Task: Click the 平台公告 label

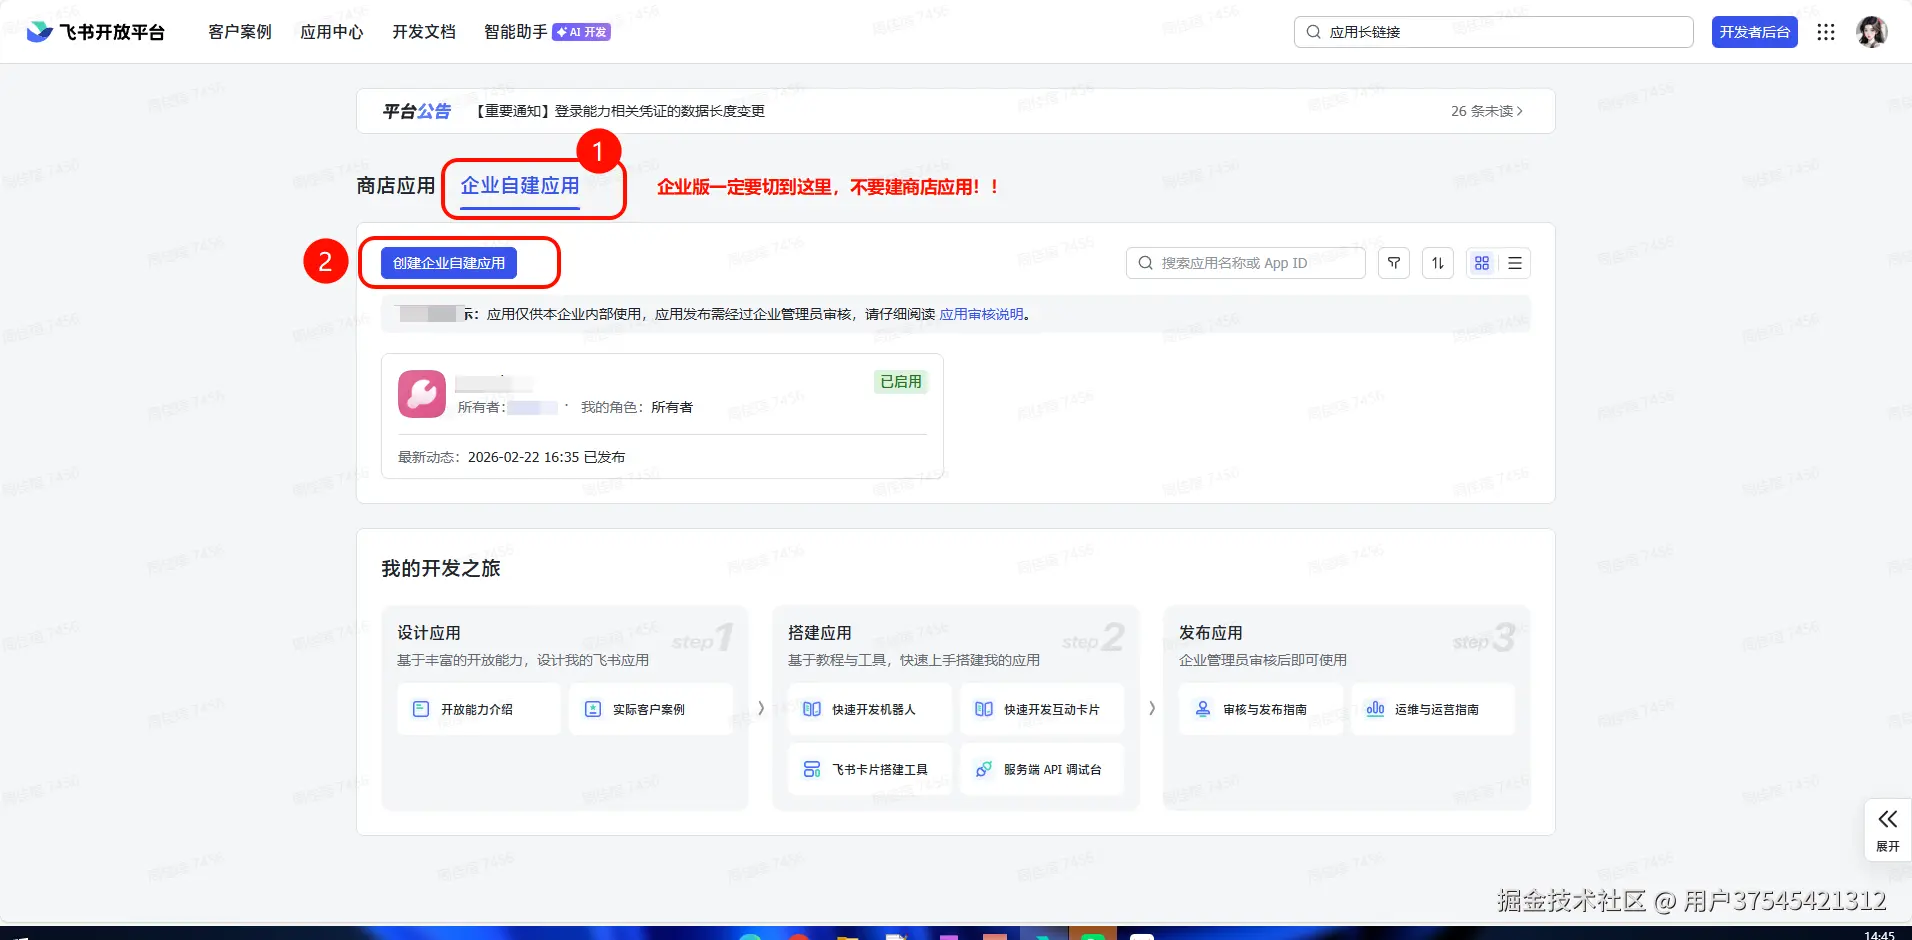Action: point(416,111)
